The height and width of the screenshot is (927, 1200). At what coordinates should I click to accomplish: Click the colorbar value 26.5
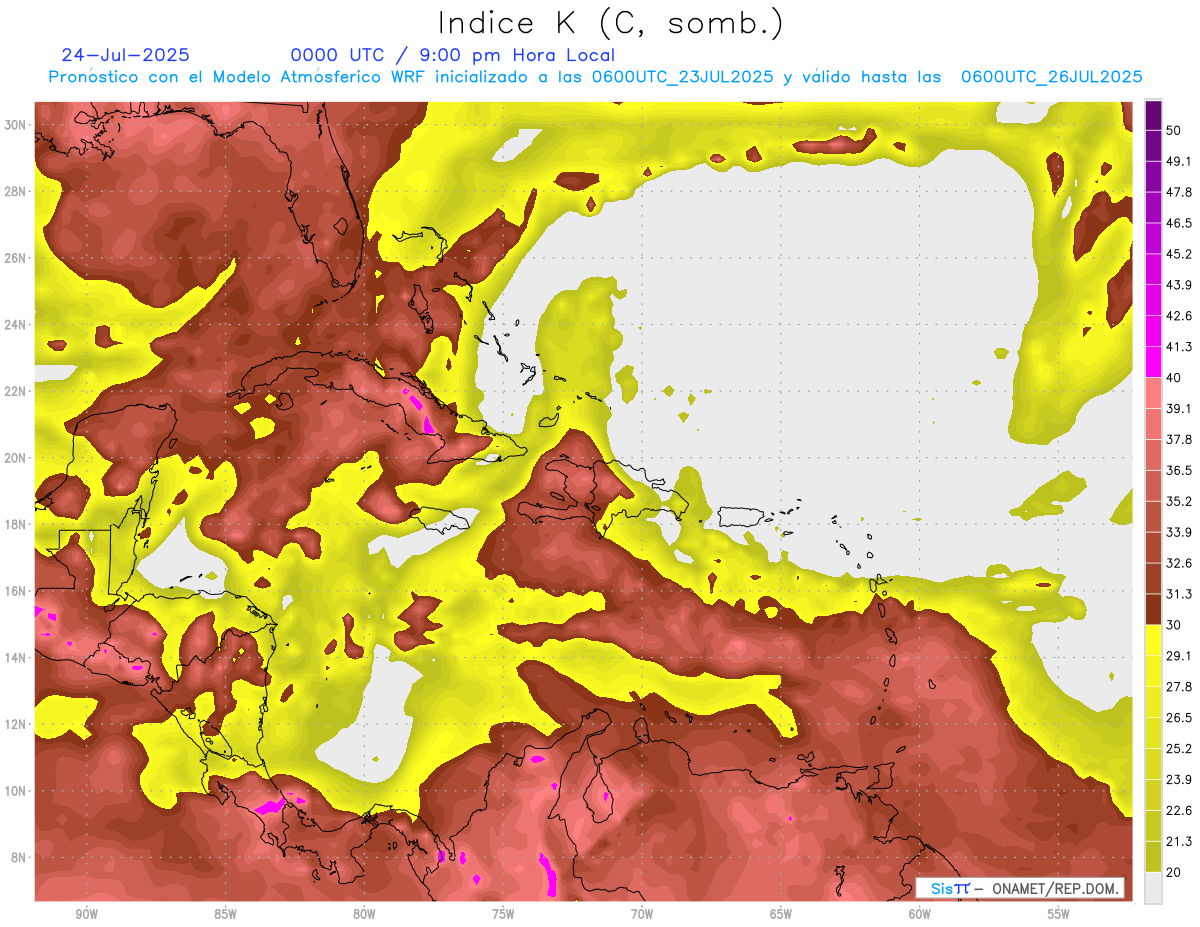(x=1178, y=718)
